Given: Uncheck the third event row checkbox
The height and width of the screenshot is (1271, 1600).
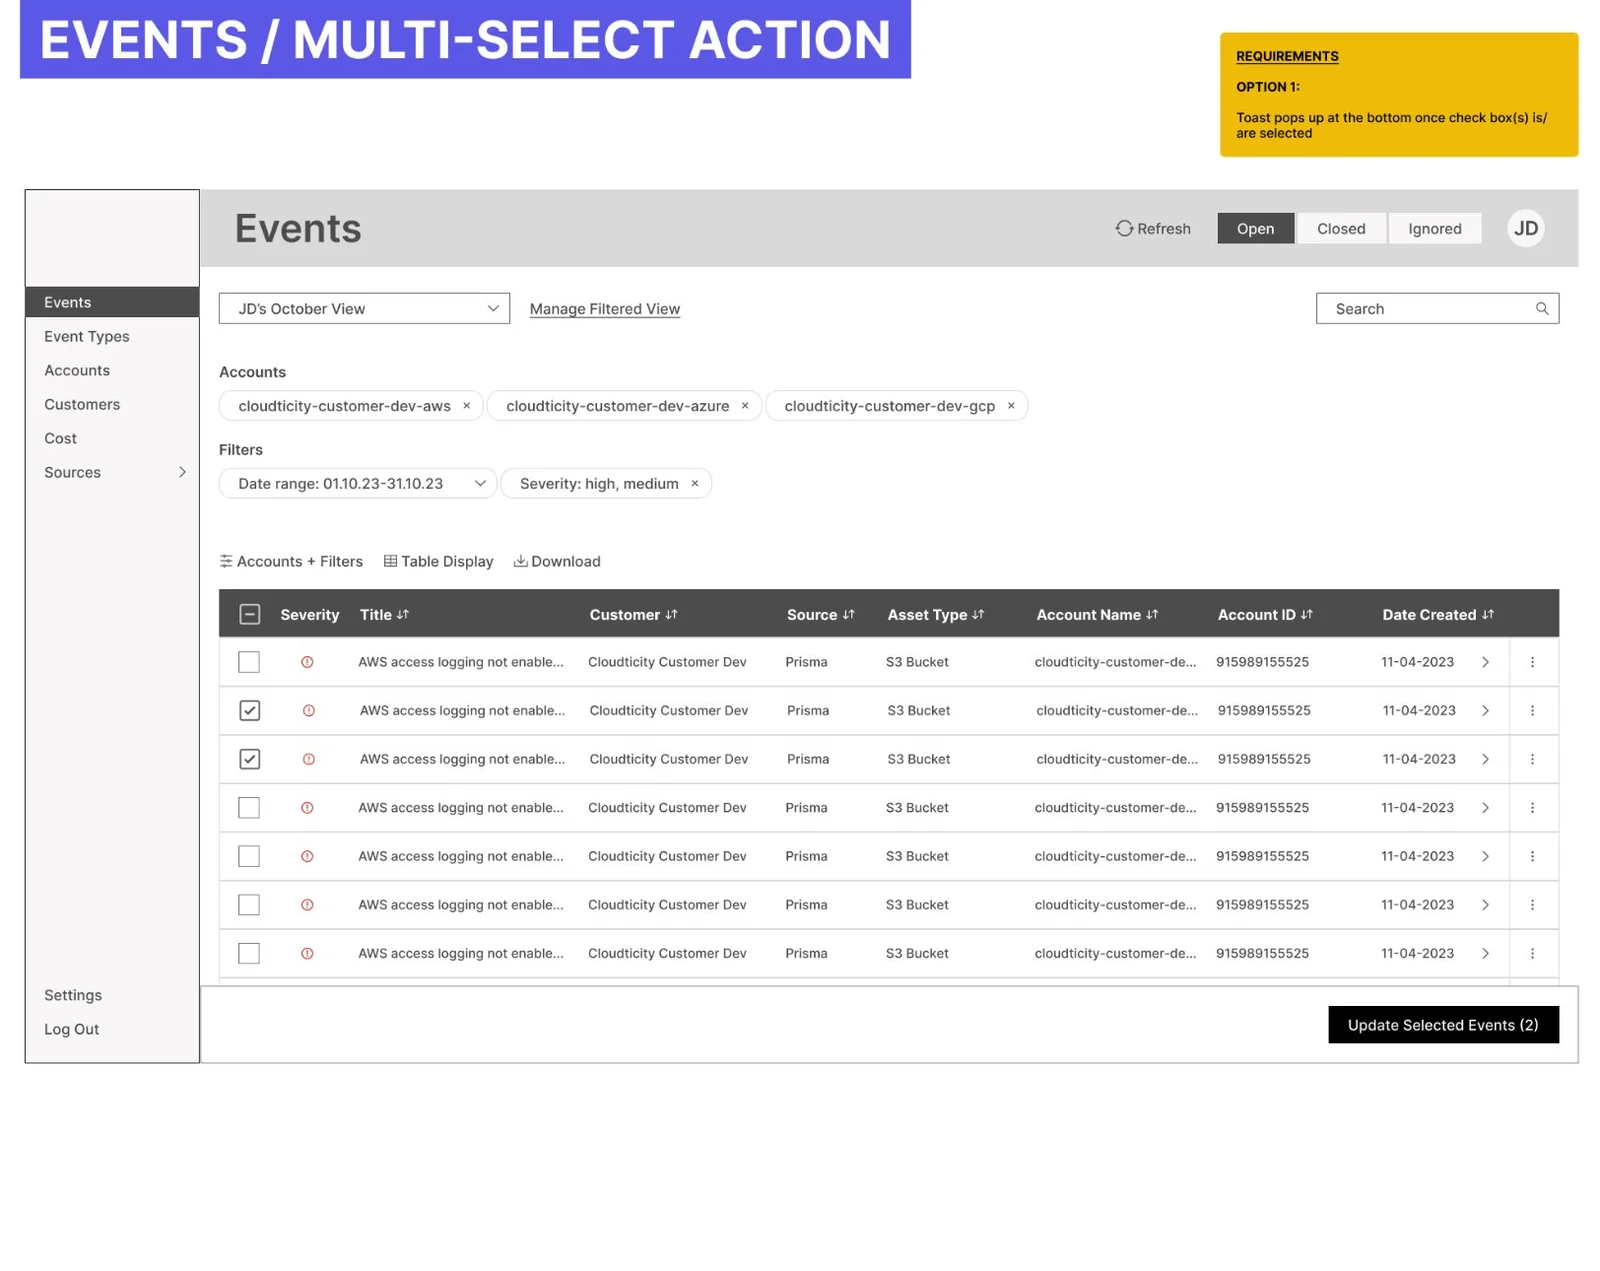Looking at the screenshot, I should pos(250,759).
